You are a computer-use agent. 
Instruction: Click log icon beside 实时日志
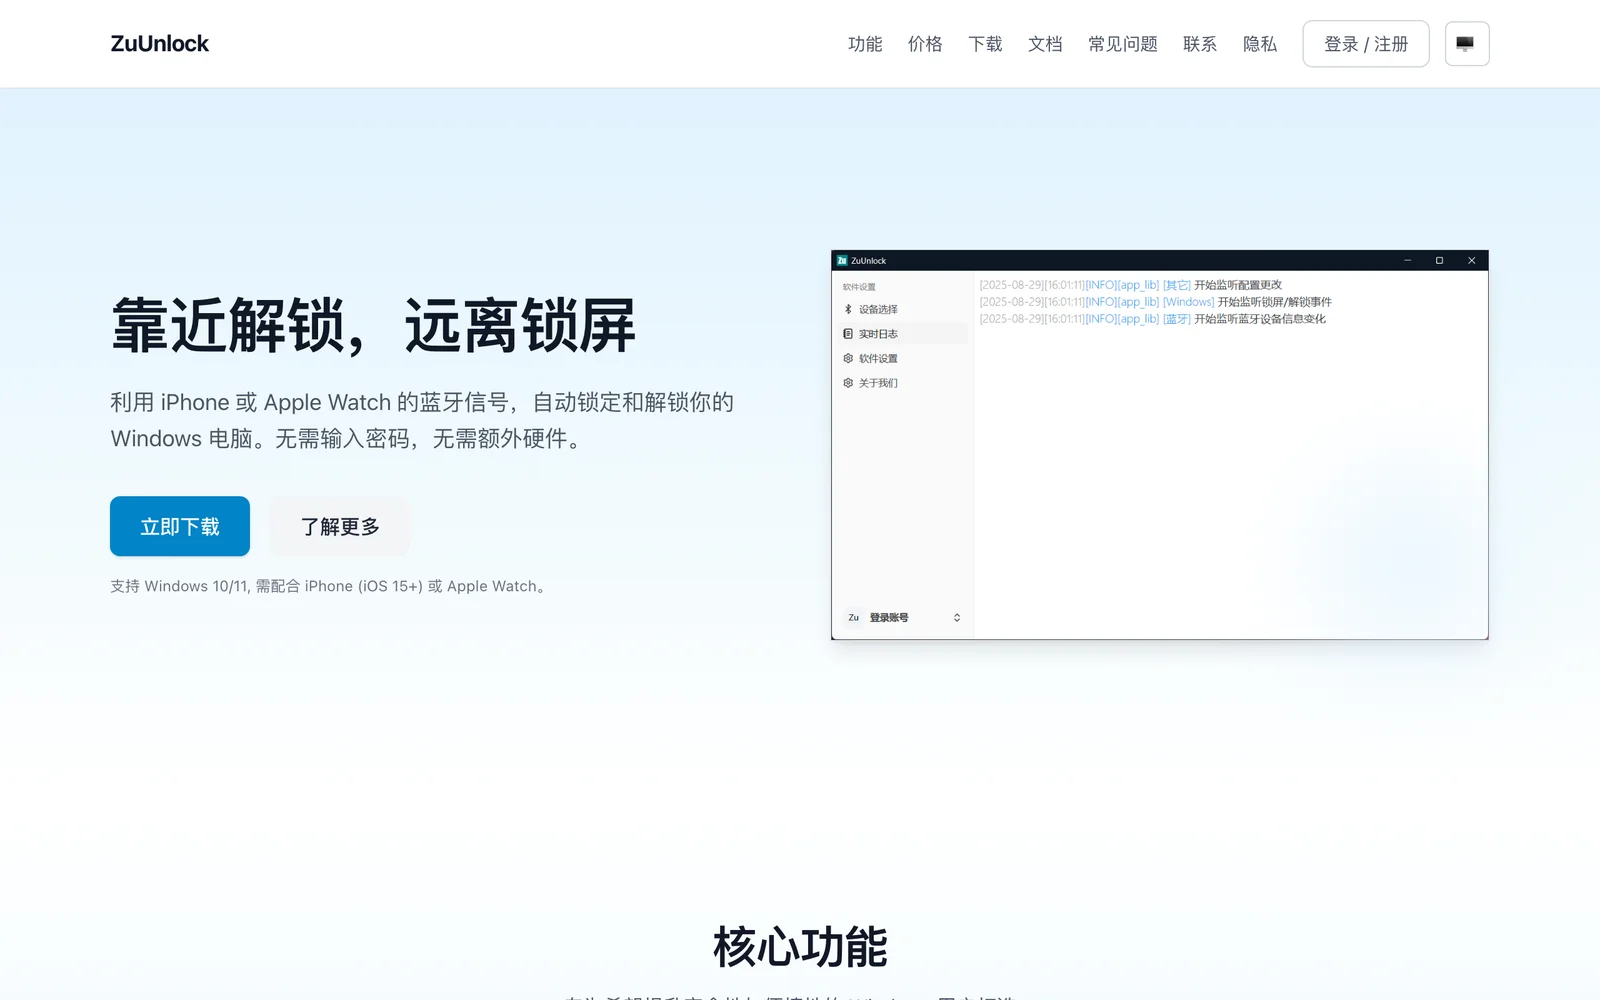tap(848, 334)
